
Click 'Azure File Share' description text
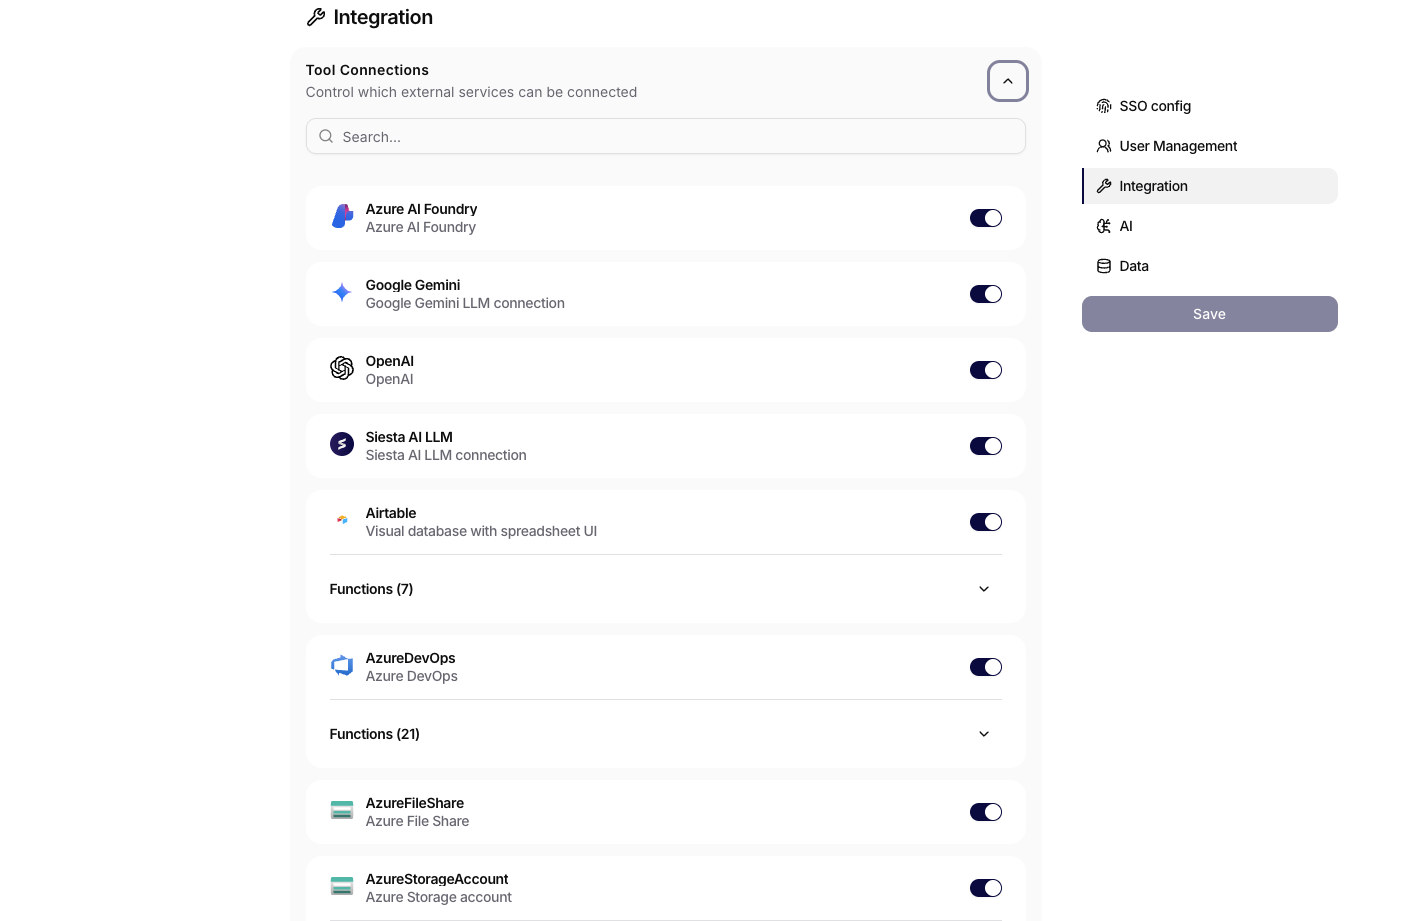pyautogui.click(x=417, y=821)
